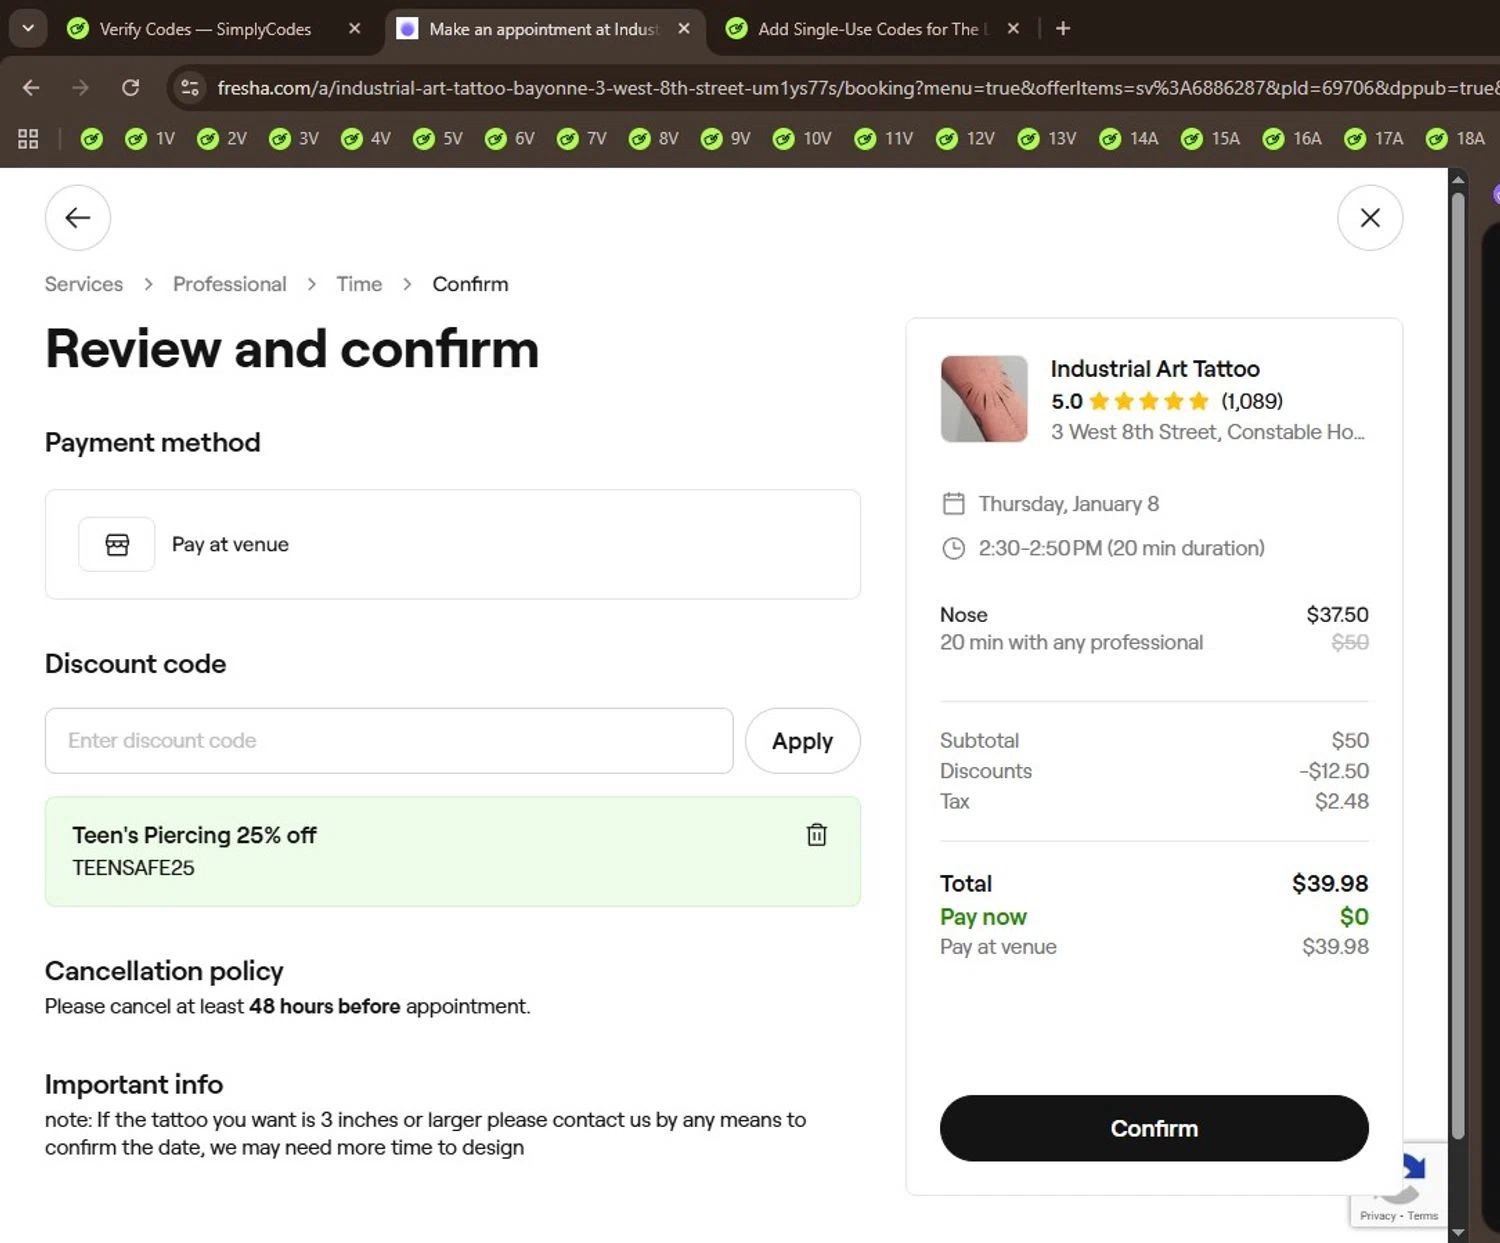Click the browser forward arrow

coord(80,88)
